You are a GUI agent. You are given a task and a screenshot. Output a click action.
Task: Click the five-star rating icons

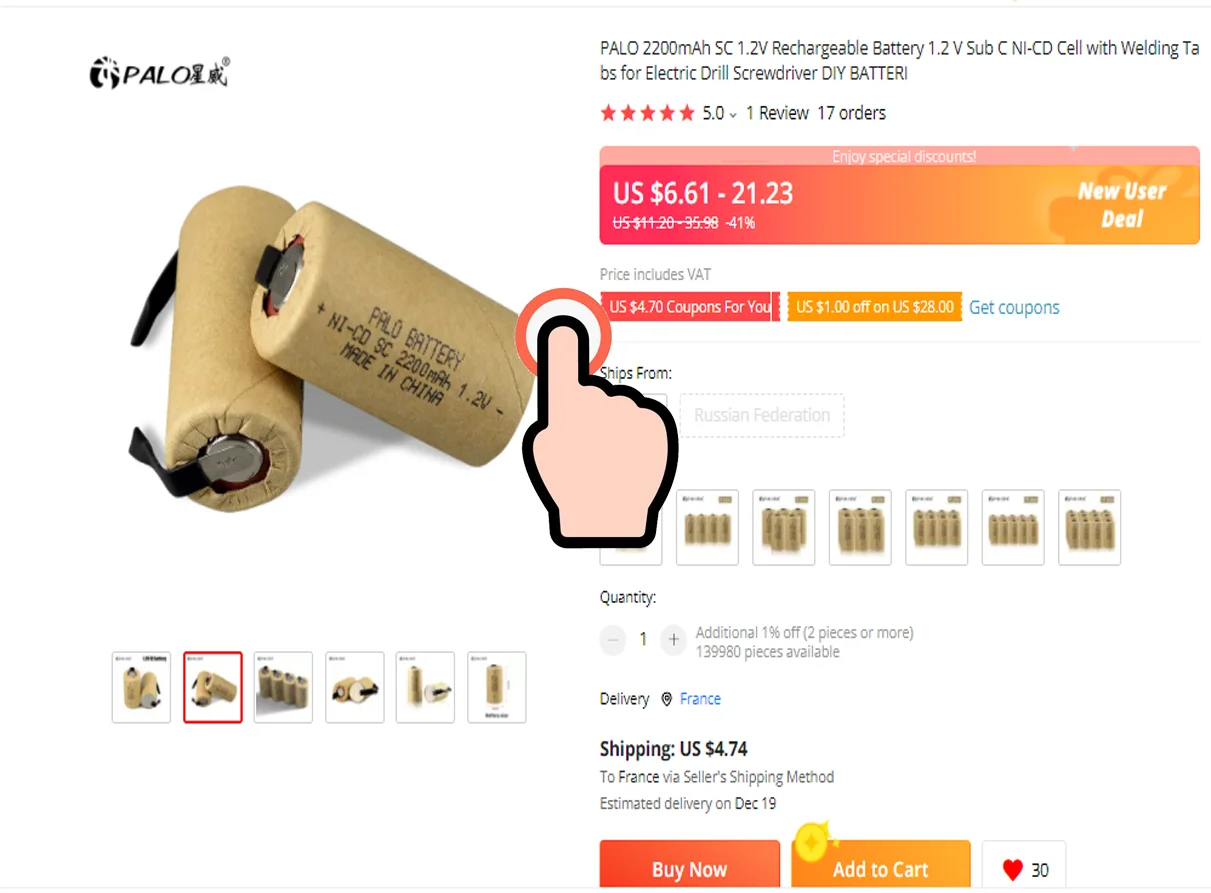click(647, 113)
